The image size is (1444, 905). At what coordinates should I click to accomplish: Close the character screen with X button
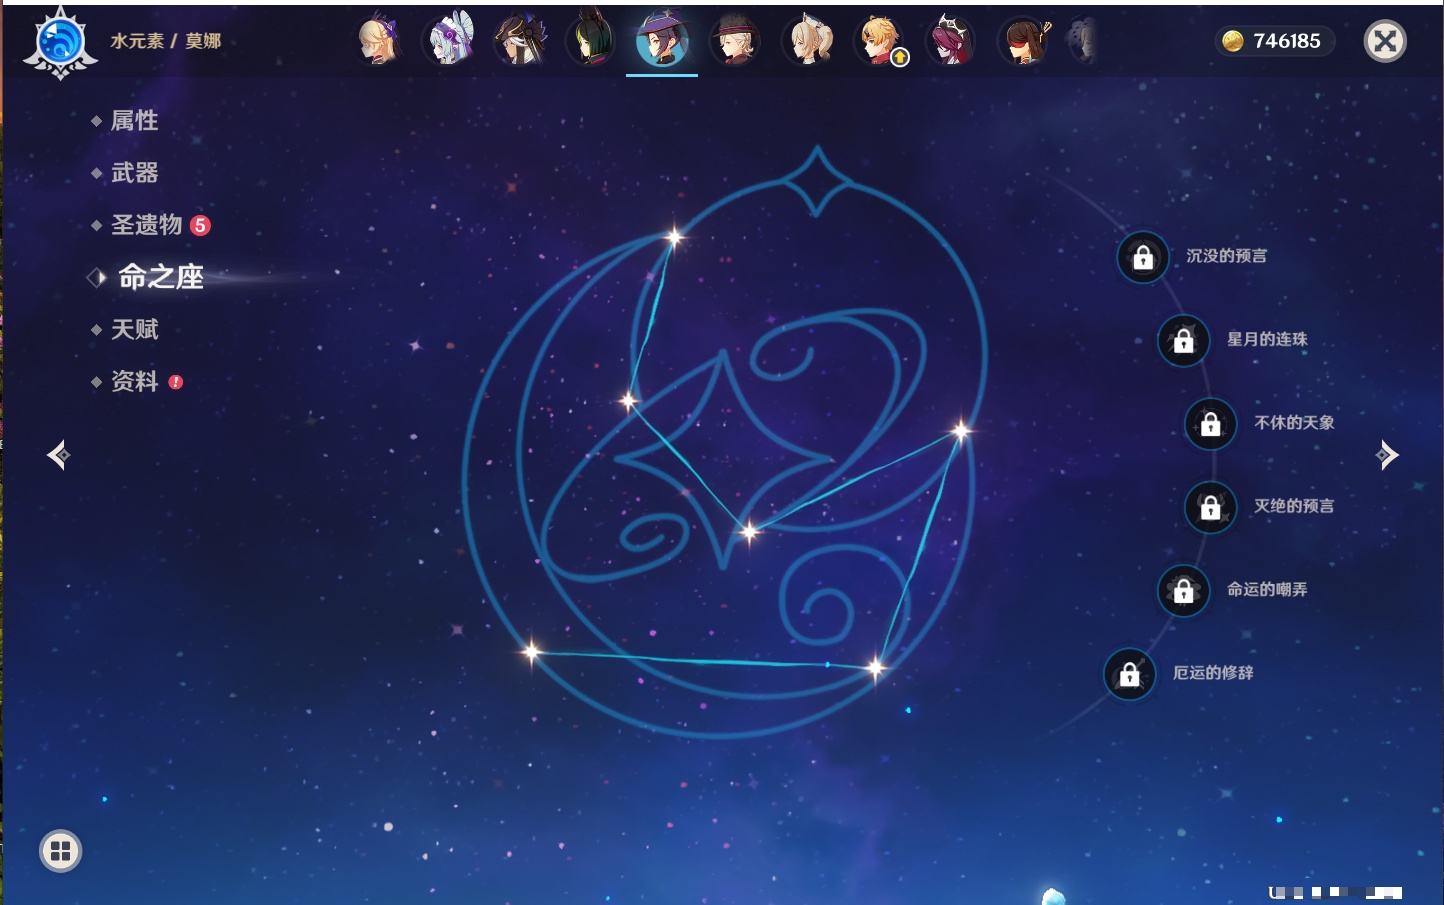pyautogui.click(x=1385, y=41)
